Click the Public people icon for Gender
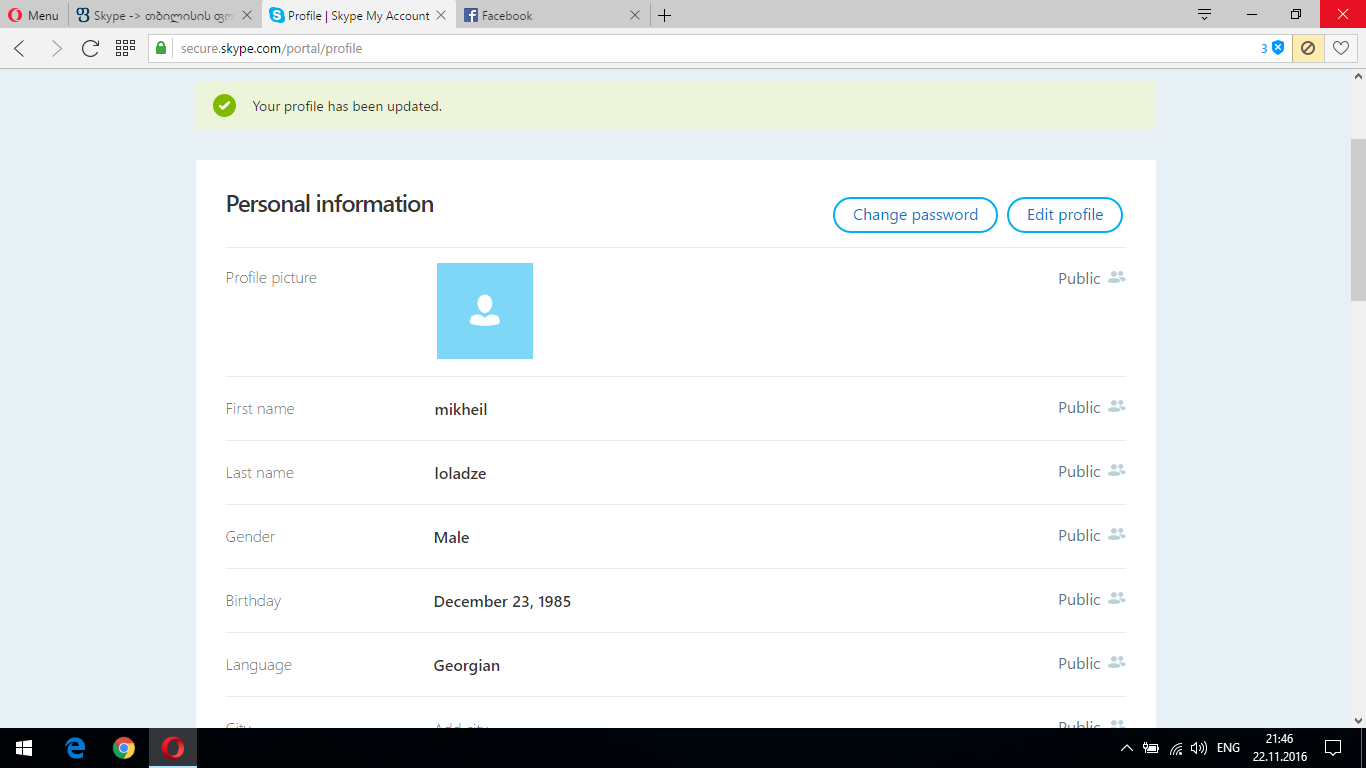The height and width of the screenshot is (768, 1366). (x=1117, y=535)
